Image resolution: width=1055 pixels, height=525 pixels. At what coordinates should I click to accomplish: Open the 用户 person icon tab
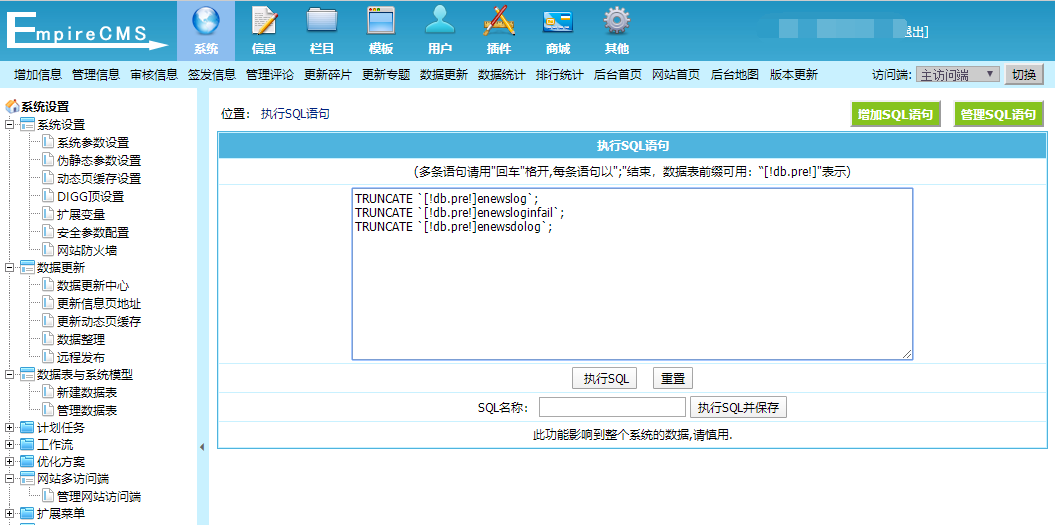(x=440, y=31)
